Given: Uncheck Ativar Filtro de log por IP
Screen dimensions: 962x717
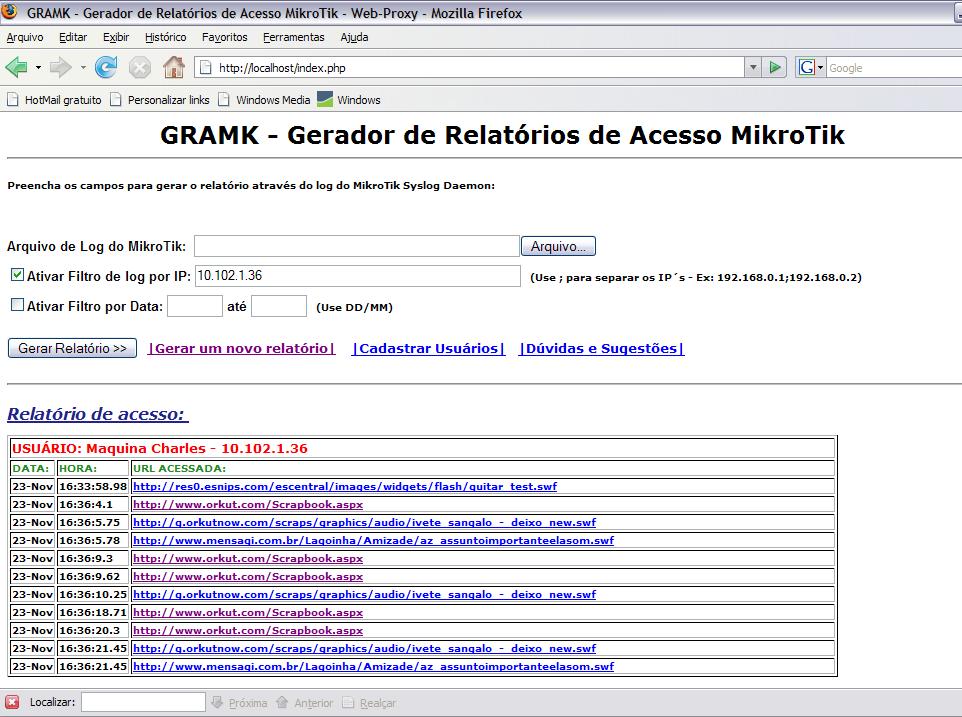Looking at the screenshot, I should point(17,275).
